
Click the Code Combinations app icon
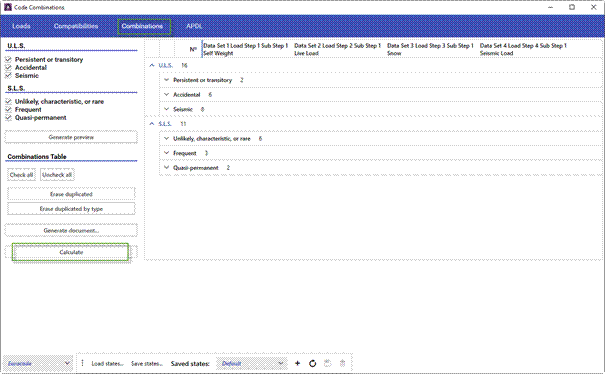pyautogui.click(x=8, y=7)
